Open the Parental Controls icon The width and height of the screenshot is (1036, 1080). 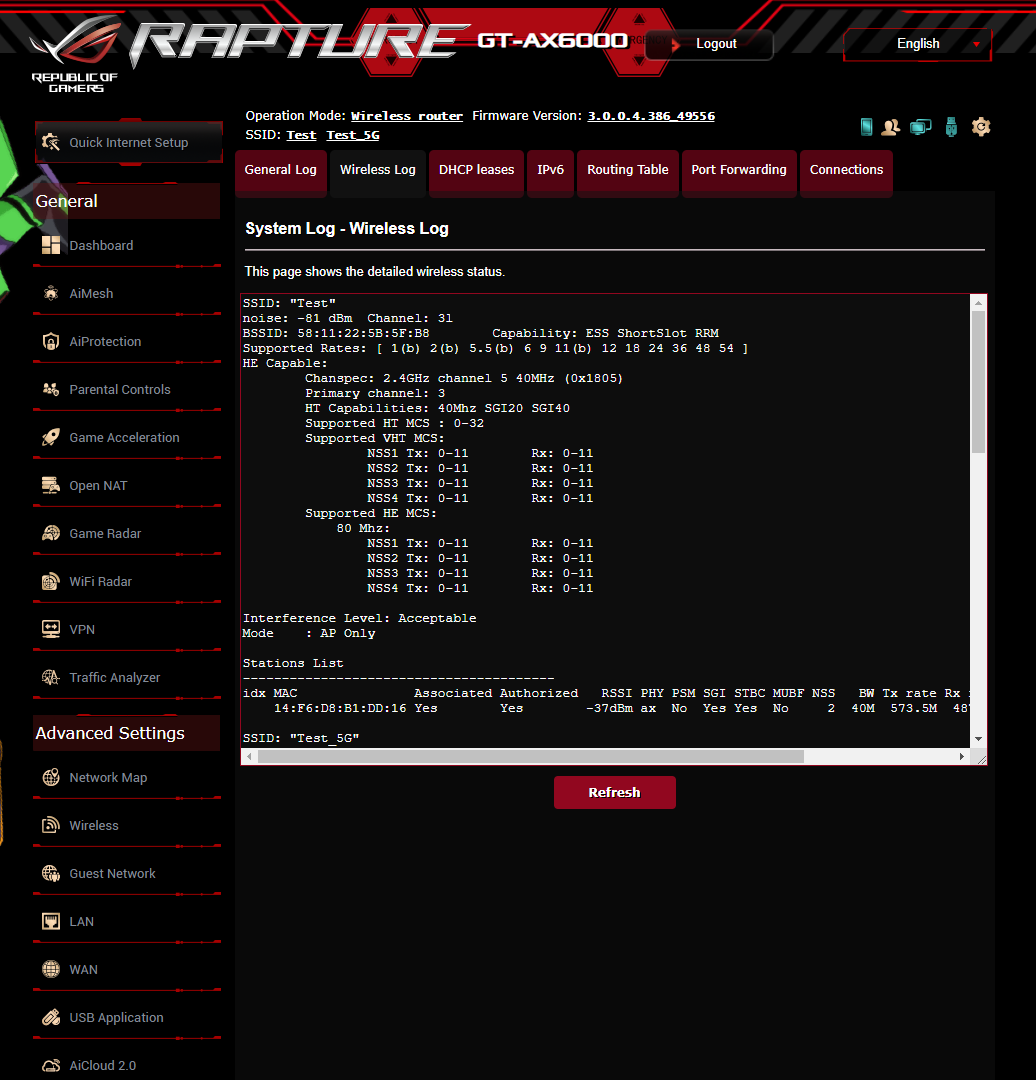[x=51, y=389]
